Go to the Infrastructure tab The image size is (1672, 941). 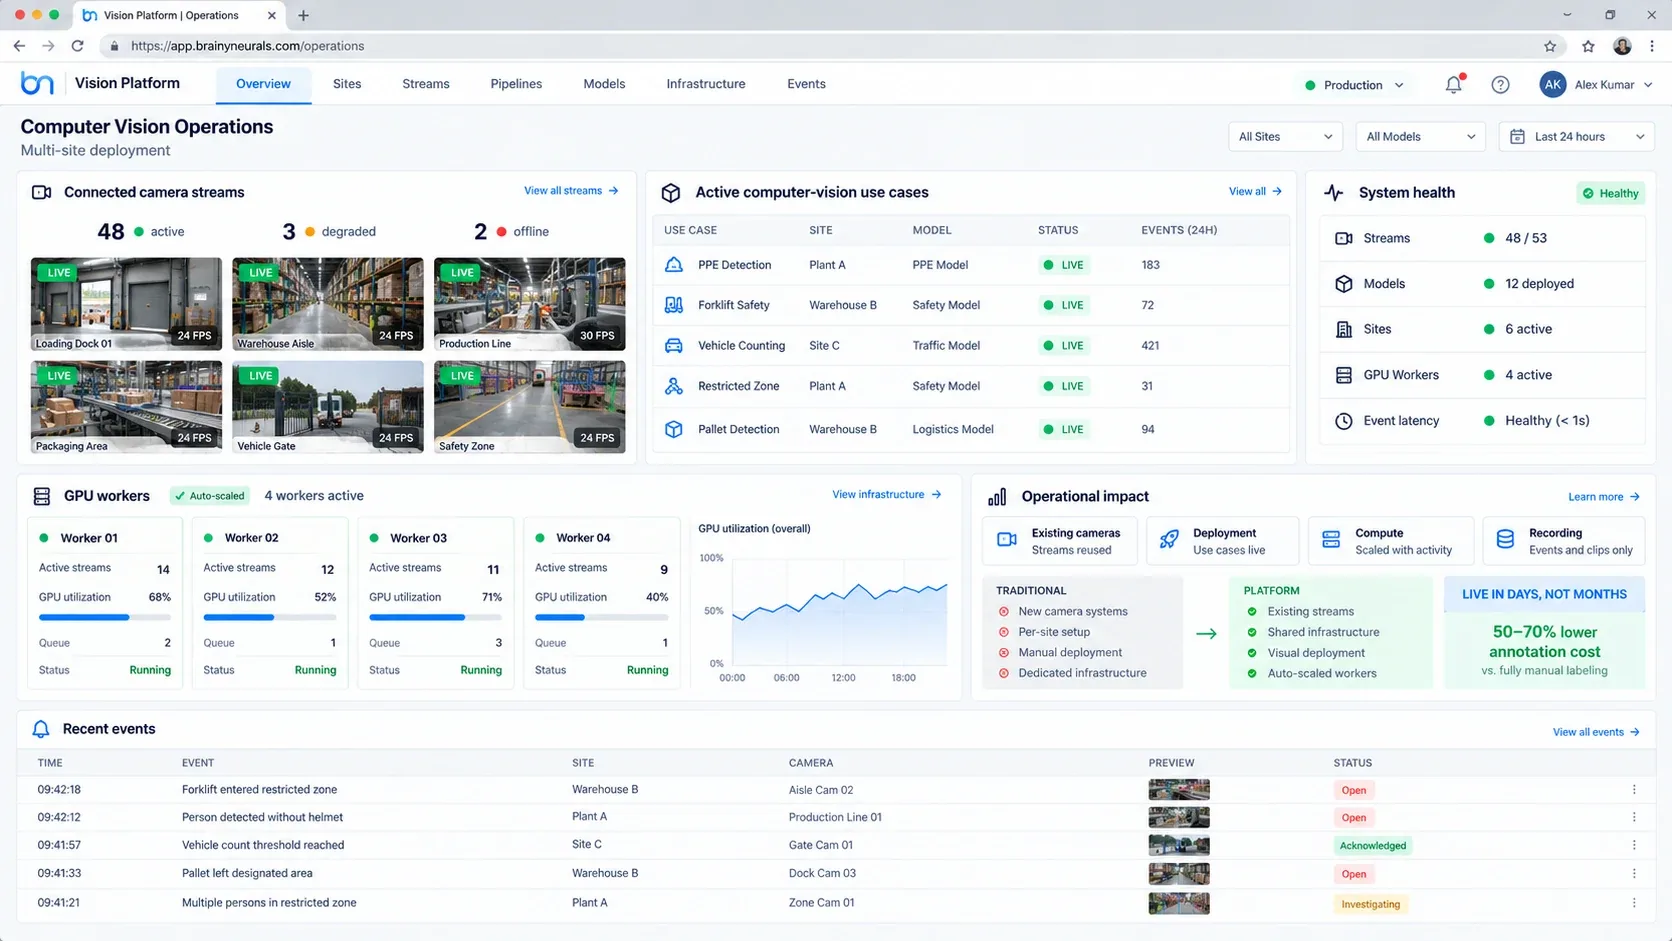pyautogui.click(x=706, y=84)
